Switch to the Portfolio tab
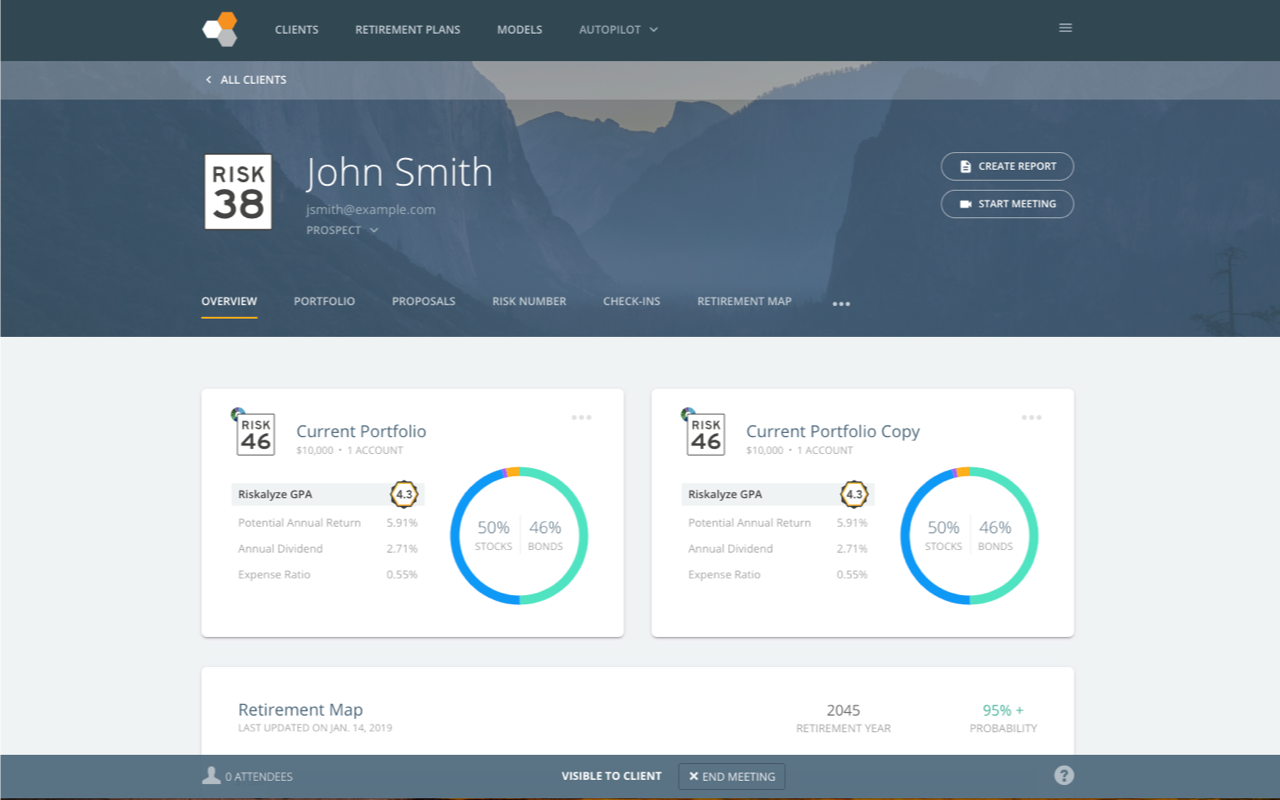Image resolution: width=1280 pixels, height=800 pixels. tap(324, 301)
